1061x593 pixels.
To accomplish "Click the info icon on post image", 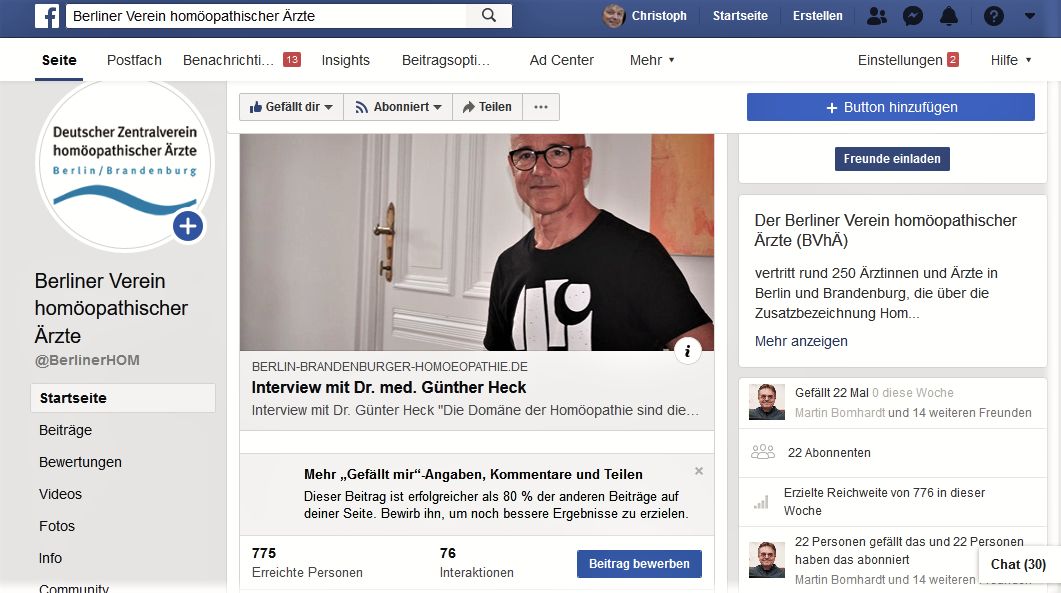I will tap(687, 351).
